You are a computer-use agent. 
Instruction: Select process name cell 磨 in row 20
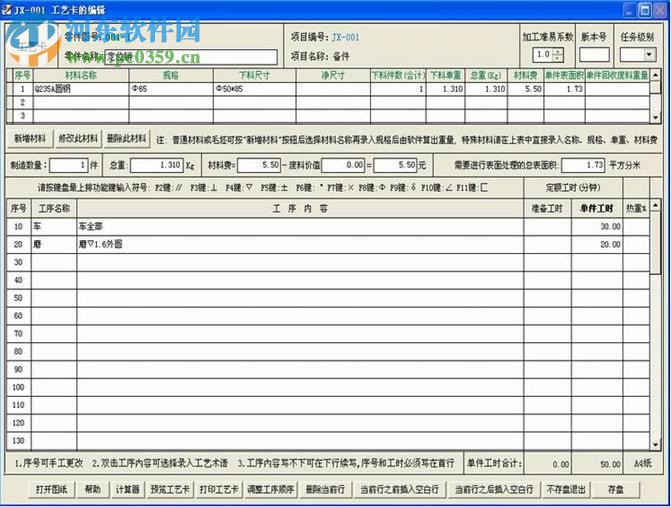point(54,244)
